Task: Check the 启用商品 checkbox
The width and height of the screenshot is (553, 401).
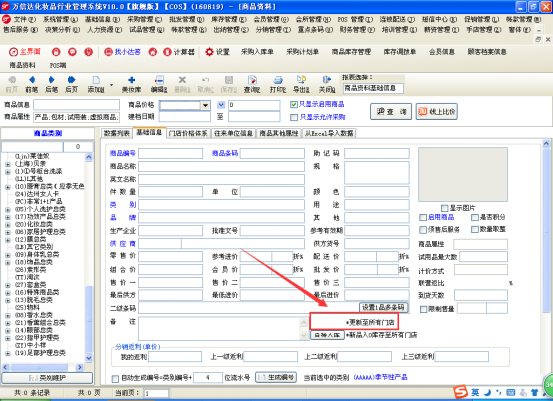Action: pos(423,217)
